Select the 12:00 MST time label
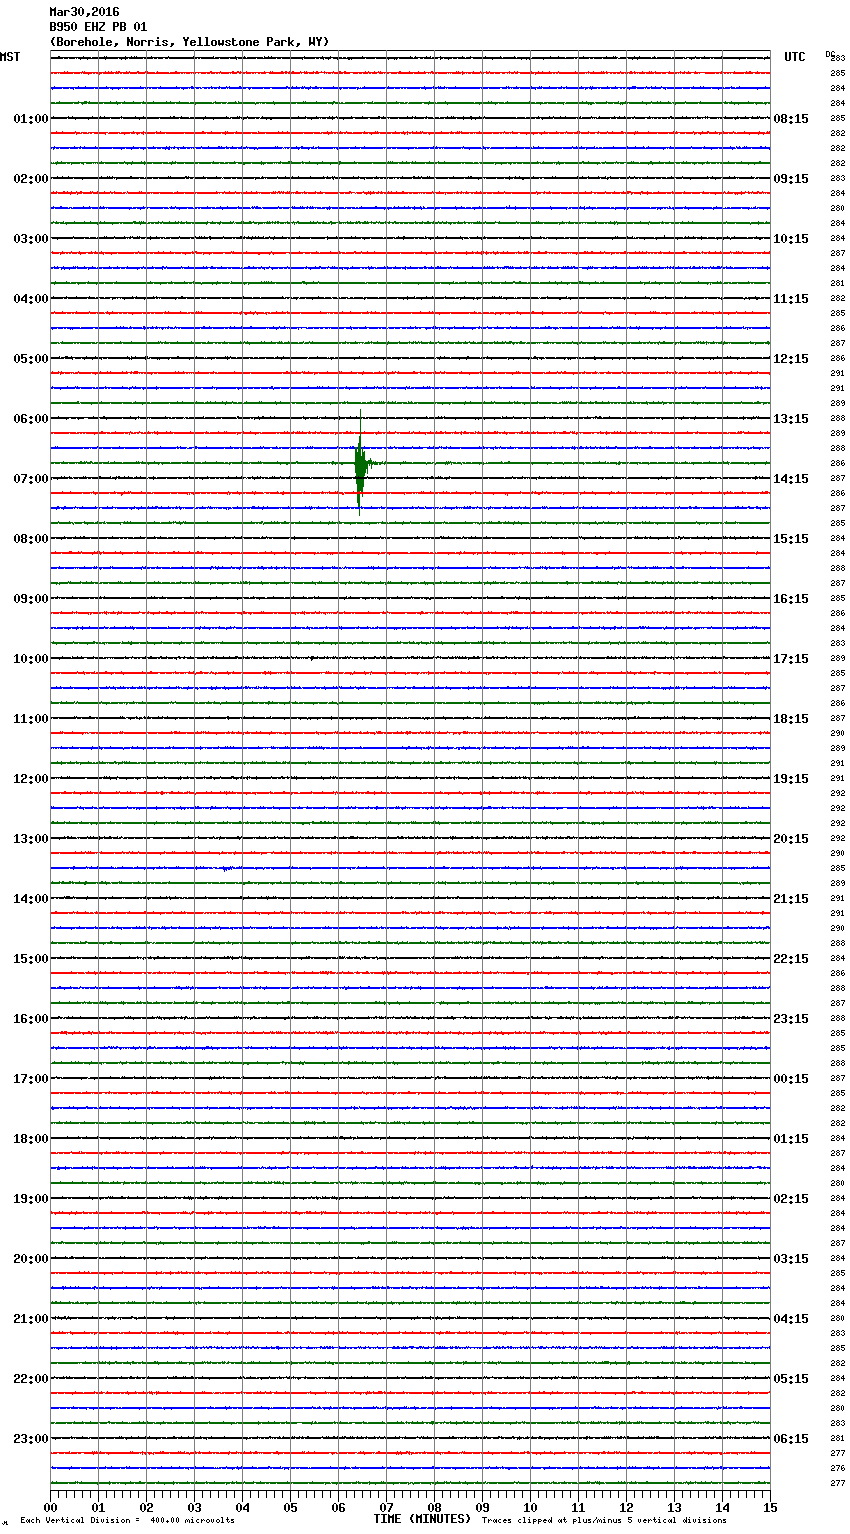 pyautogui.click(x=30, y=779)
